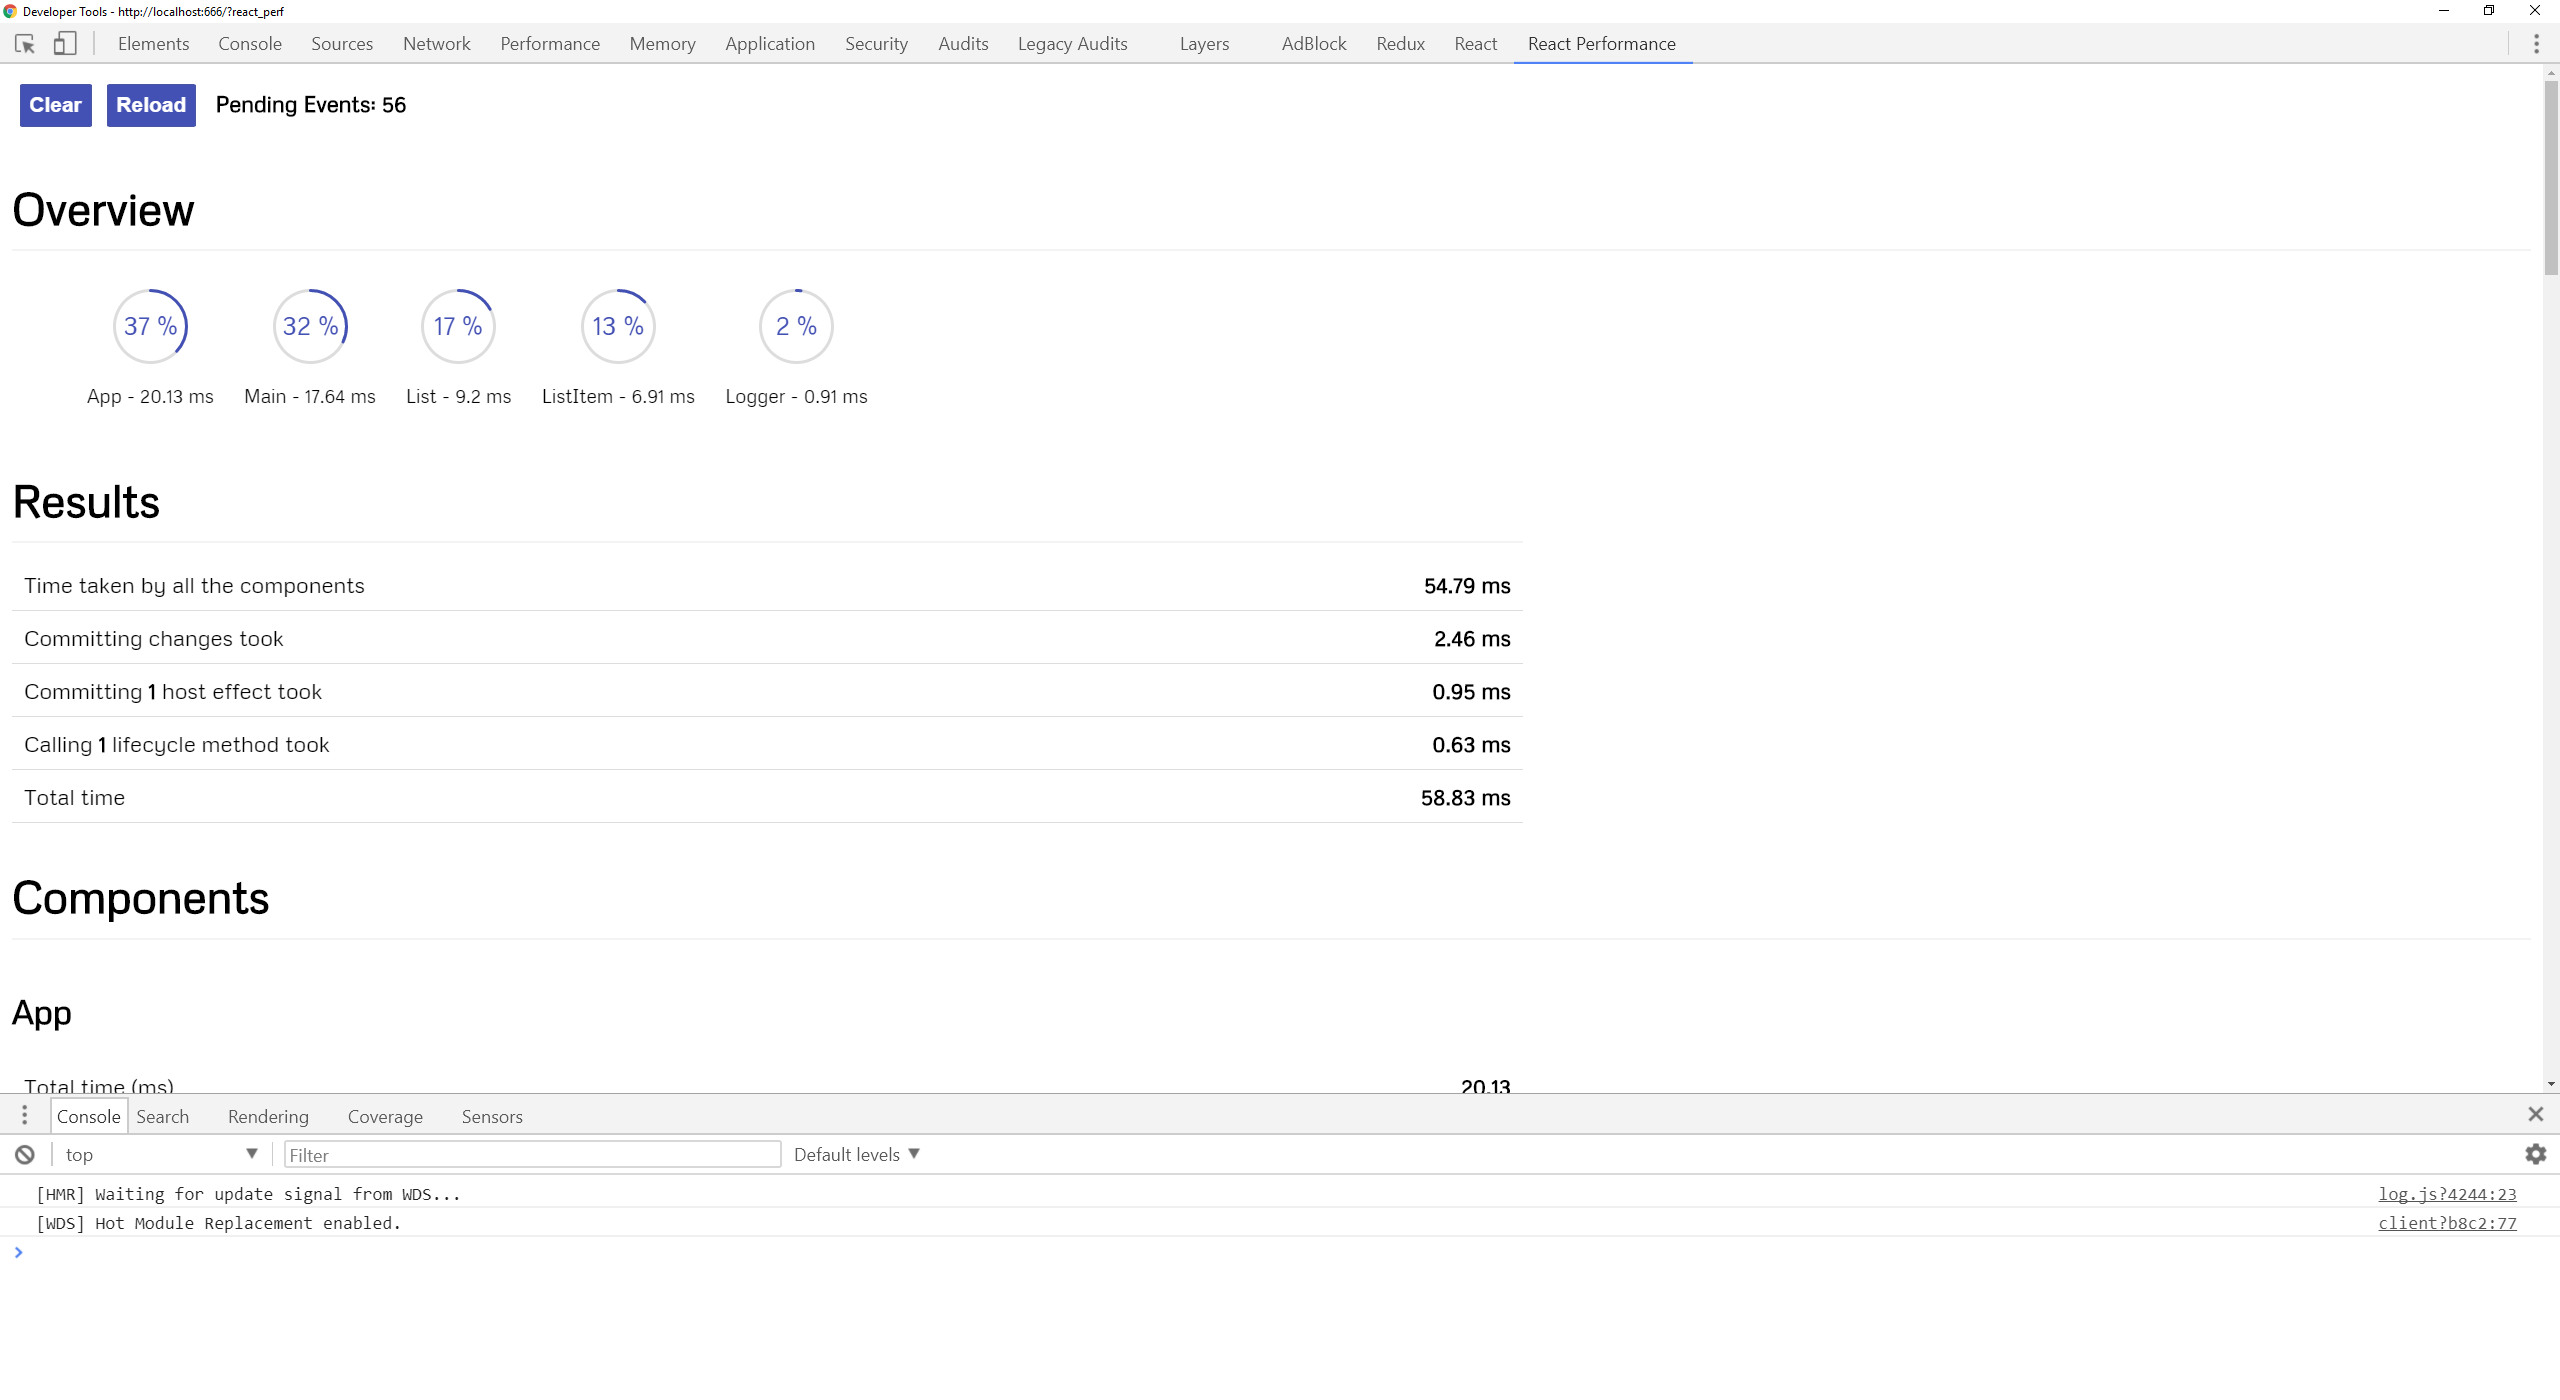This screenshot has height=1400, width=2560.
Task: Click the App 37% circular gauge
Action: (150, 326)
